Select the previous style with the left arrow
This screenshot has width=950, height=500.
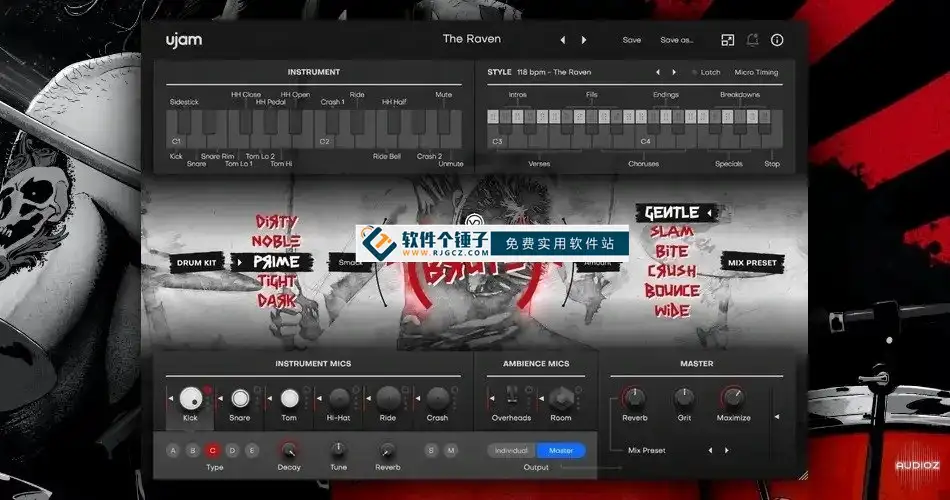pos(658,72)
